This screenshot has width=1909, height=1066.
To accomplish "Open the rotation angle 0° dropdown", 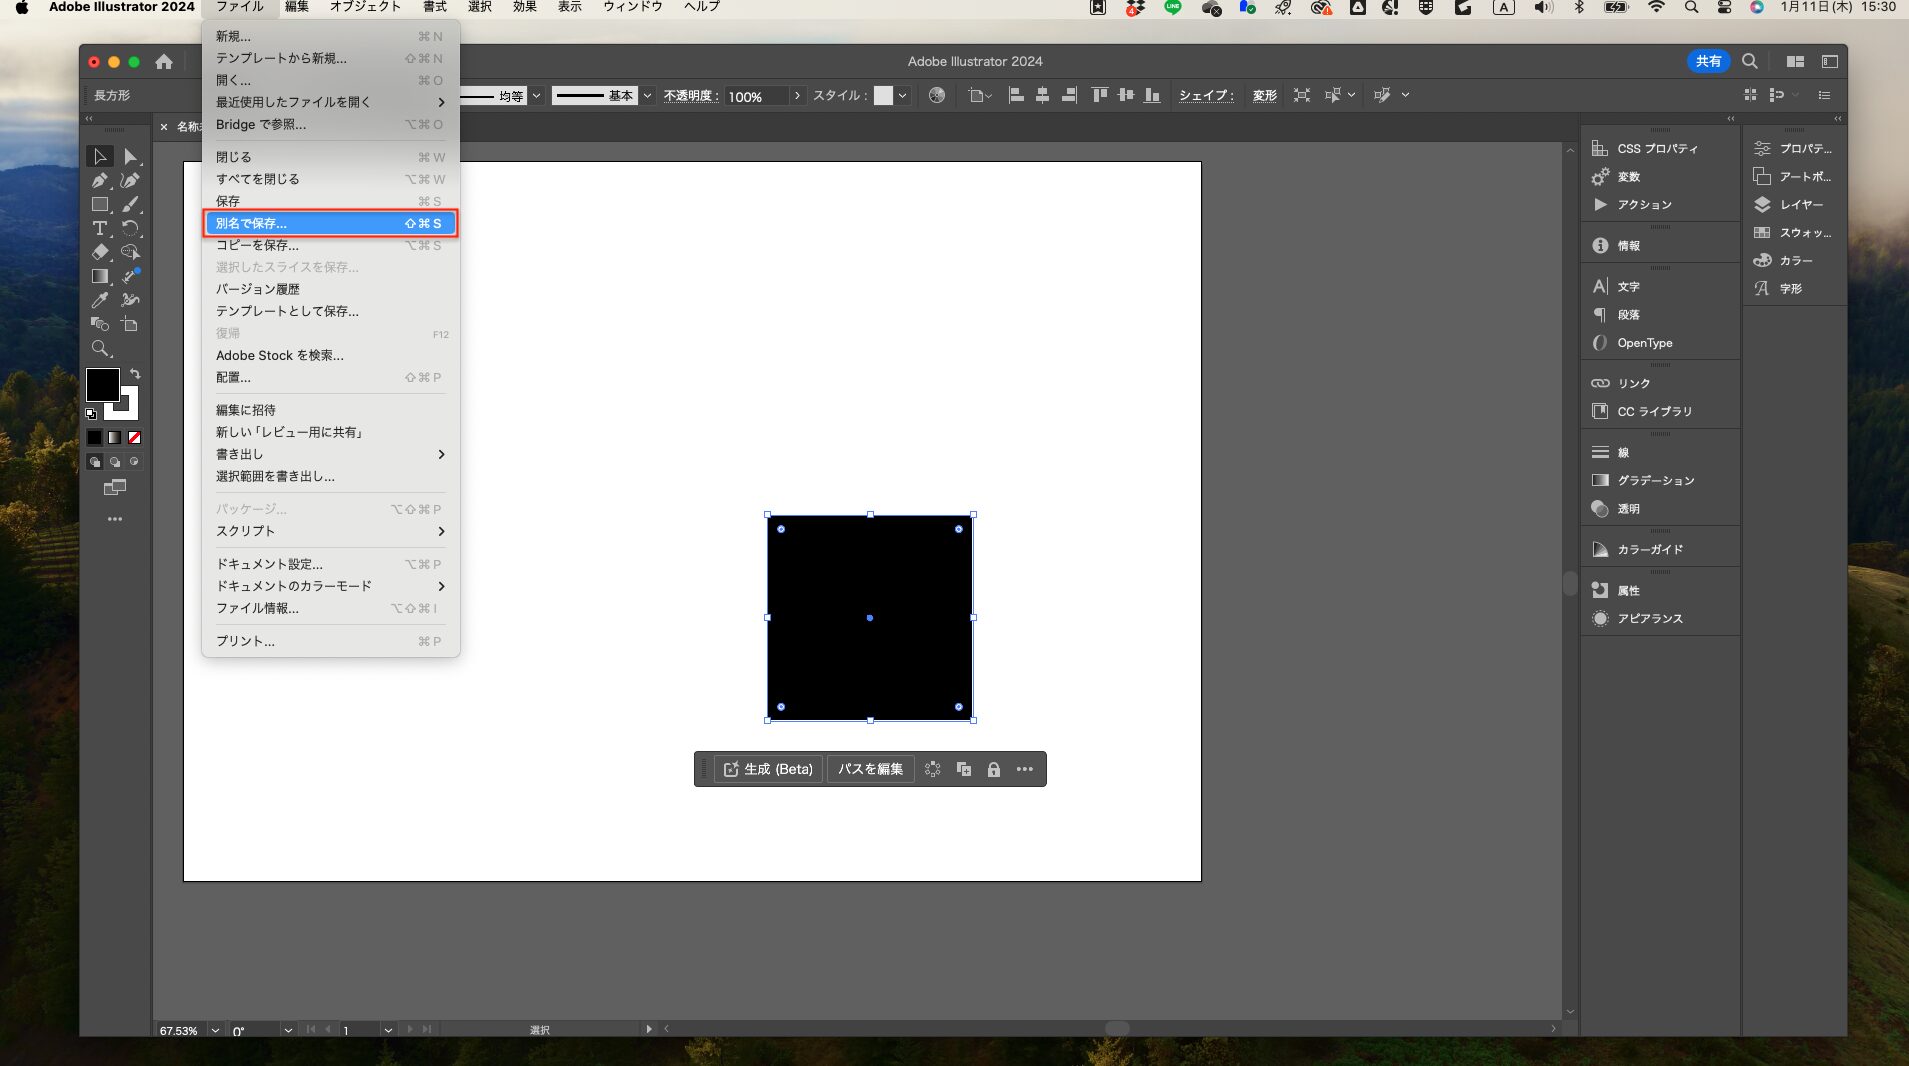I will pyautogui.click(x=288, y=1030).
